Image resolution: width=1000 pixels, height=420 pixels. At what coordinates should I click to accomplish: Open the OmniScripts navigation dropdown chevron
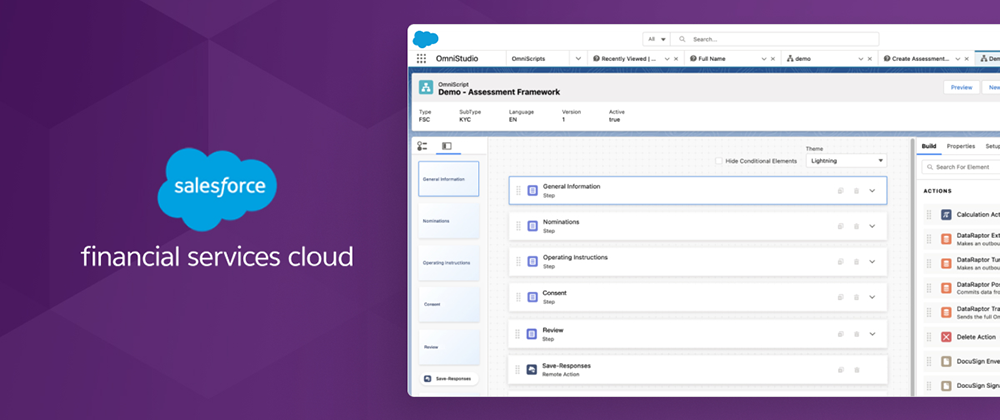tap(578, 59)
